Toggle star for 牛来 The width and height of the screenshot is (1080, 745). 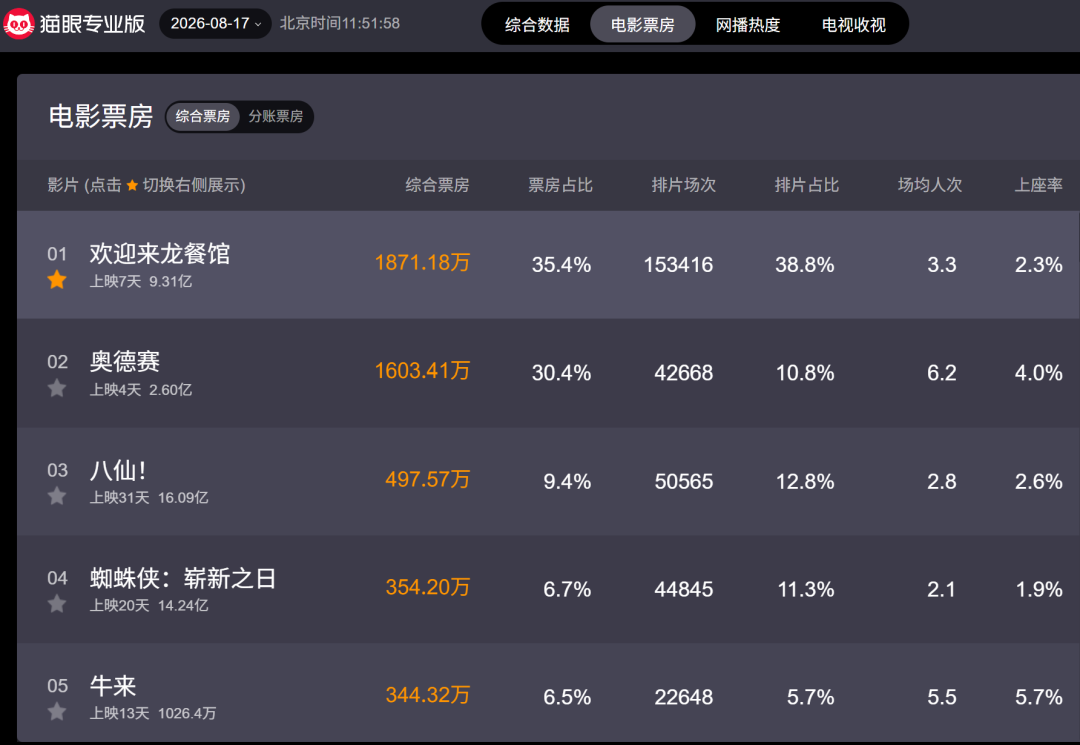coord(57,712)
